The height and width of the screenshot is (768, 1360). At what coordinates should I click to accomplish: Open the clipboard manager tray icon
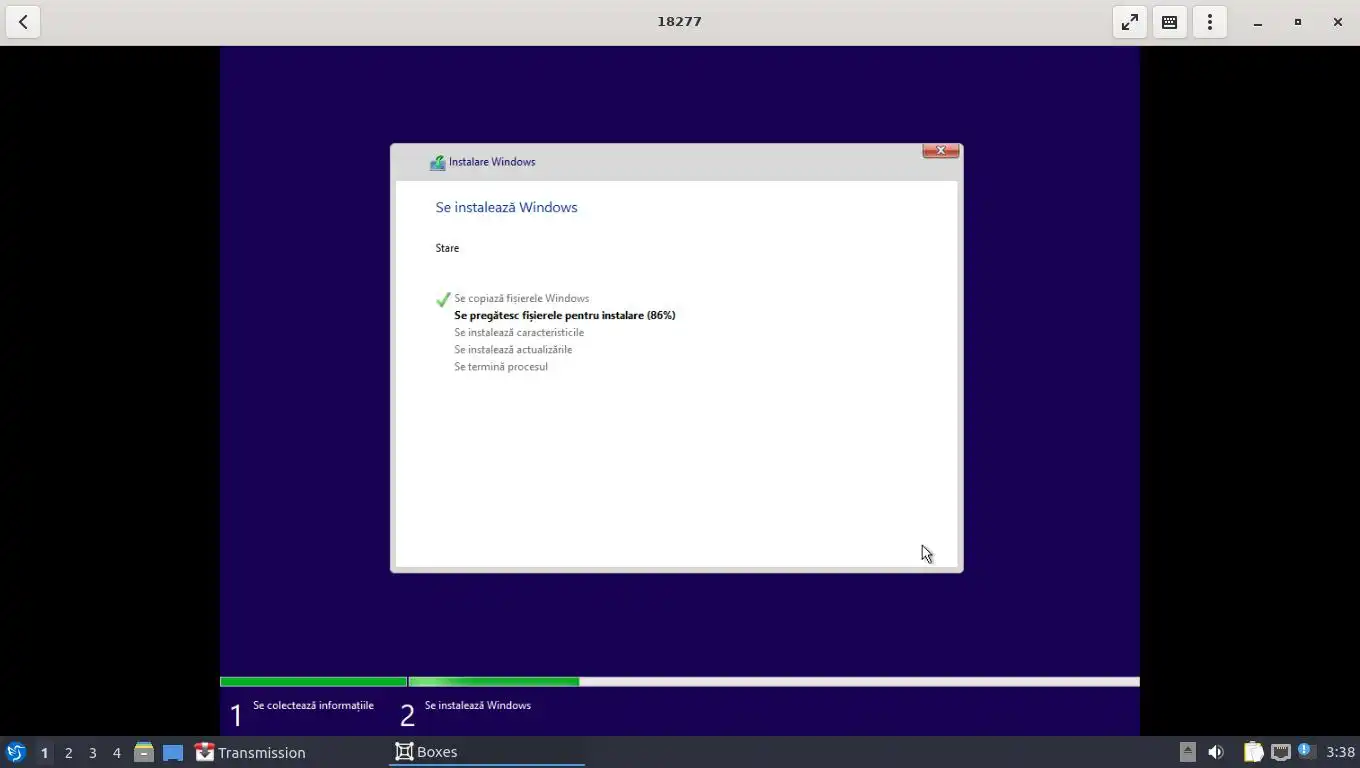(1253, 752)
